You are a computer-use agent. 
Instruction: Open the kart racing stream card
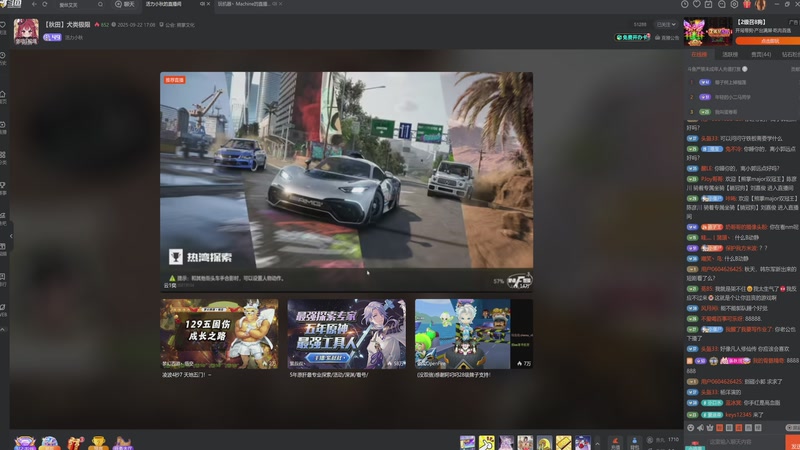coord(474,334)
